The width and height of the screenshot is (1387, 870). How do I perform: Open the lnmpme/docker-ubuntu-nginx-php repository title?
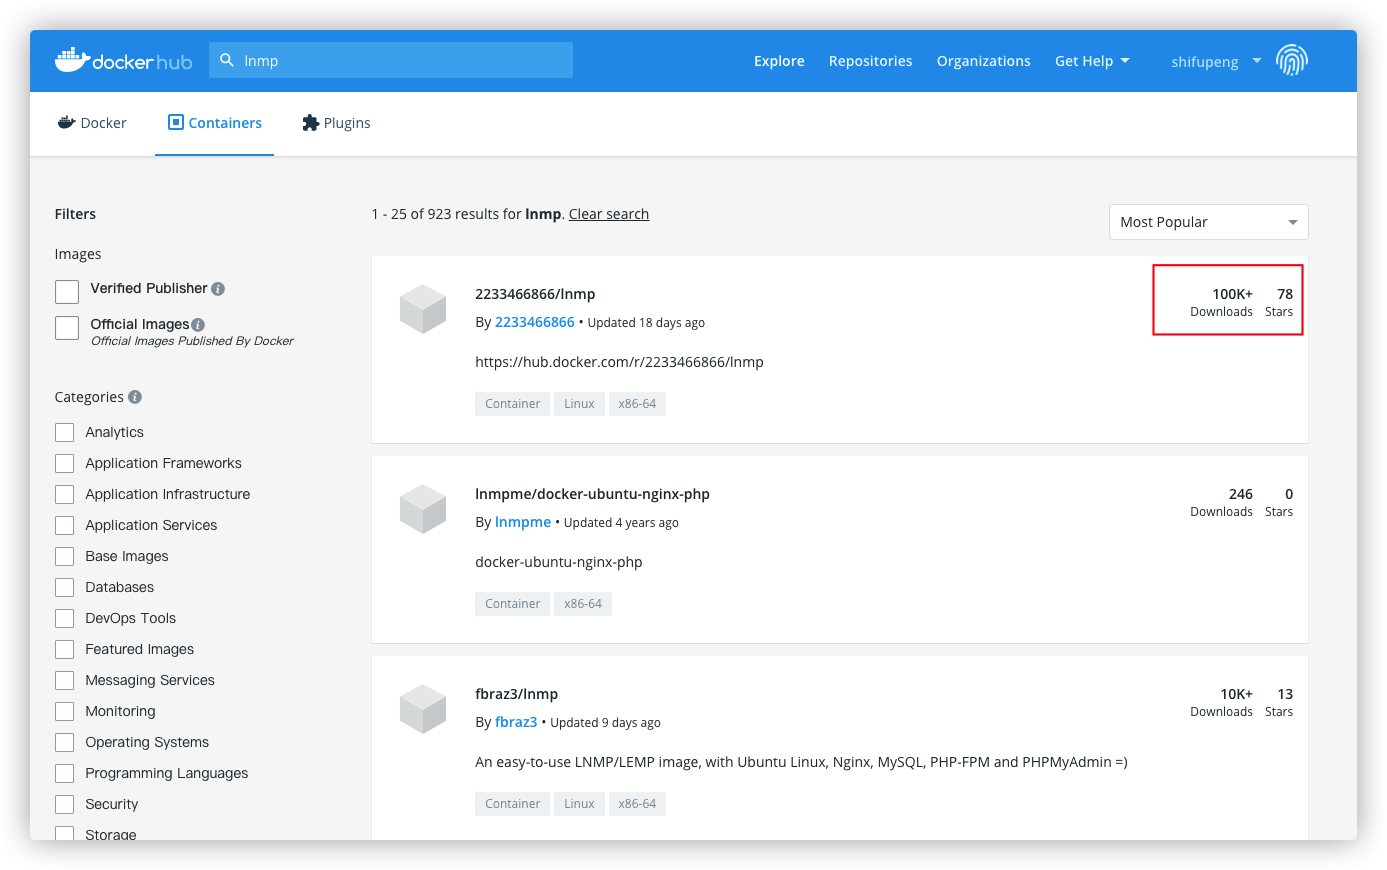tap(592, 494)
